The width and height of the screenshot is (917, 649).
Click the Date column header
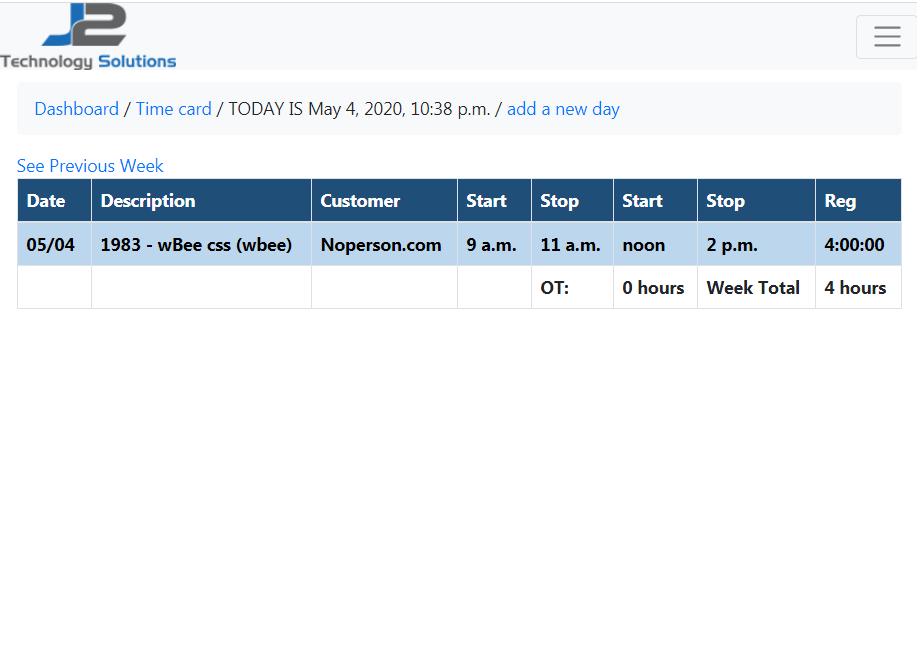click(54, 201)
